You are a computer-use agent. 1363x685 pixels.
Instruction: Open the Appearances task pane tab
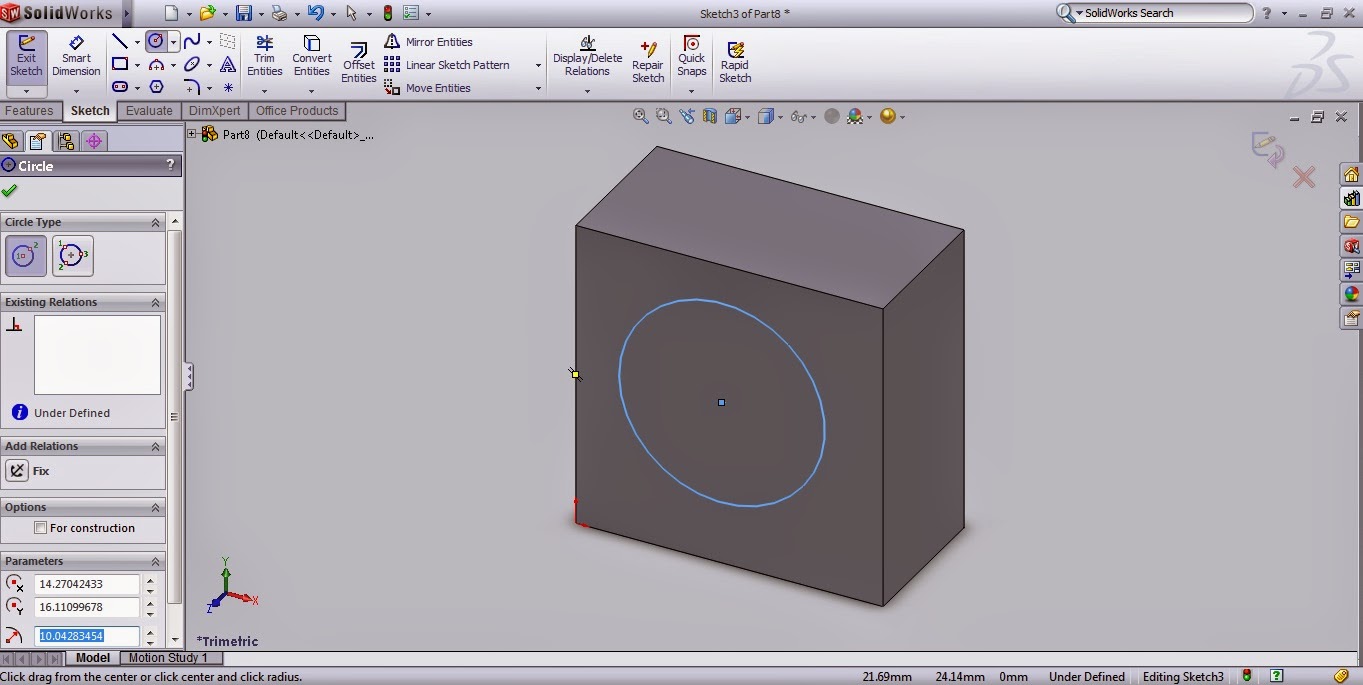(x=1352, y=294)
